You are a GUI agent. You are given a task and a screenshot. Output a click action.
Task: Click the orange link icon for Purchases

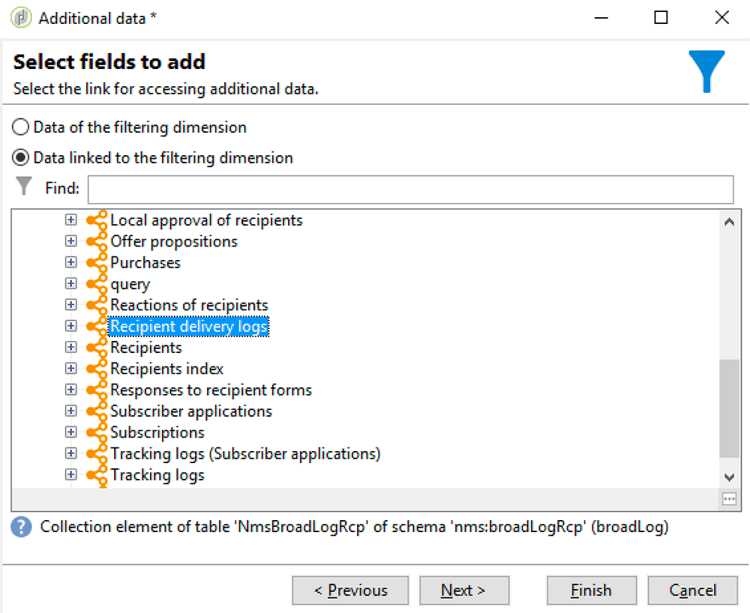click(x=97, y=263)
